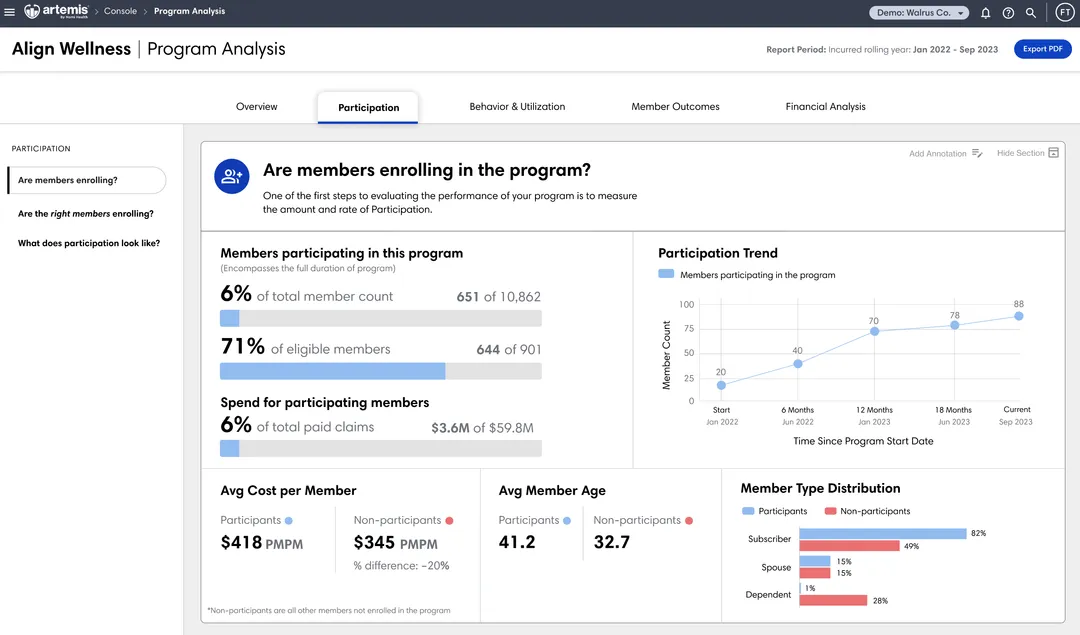Open the Financial Analysis tab
The image size is (1080, 635).
click(825, 107)
